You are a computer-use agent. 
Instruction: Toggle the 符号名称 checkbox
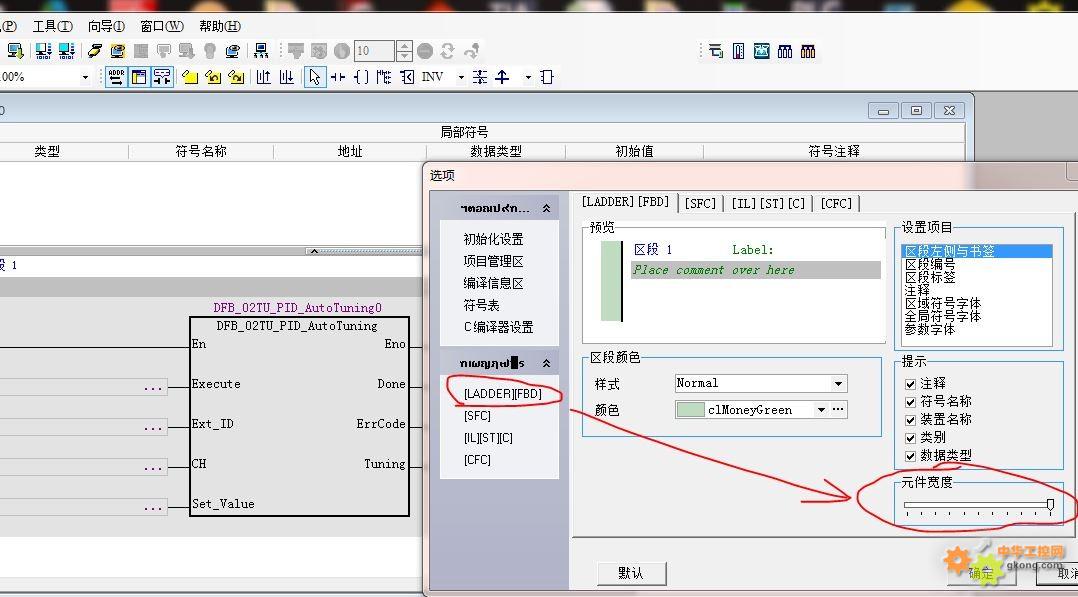pyautogui.click(x=910, y=401)
